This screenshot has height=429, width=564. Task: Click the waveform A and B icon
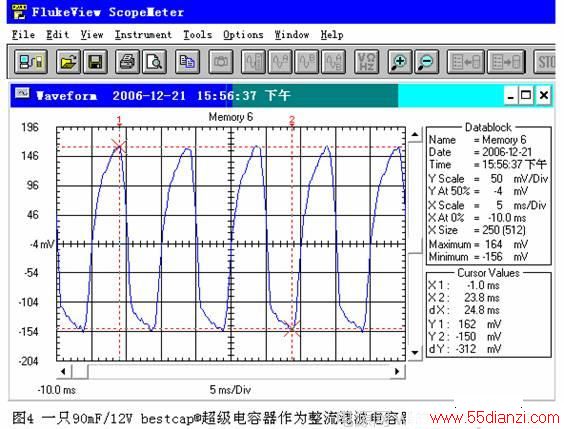[333, 62]
